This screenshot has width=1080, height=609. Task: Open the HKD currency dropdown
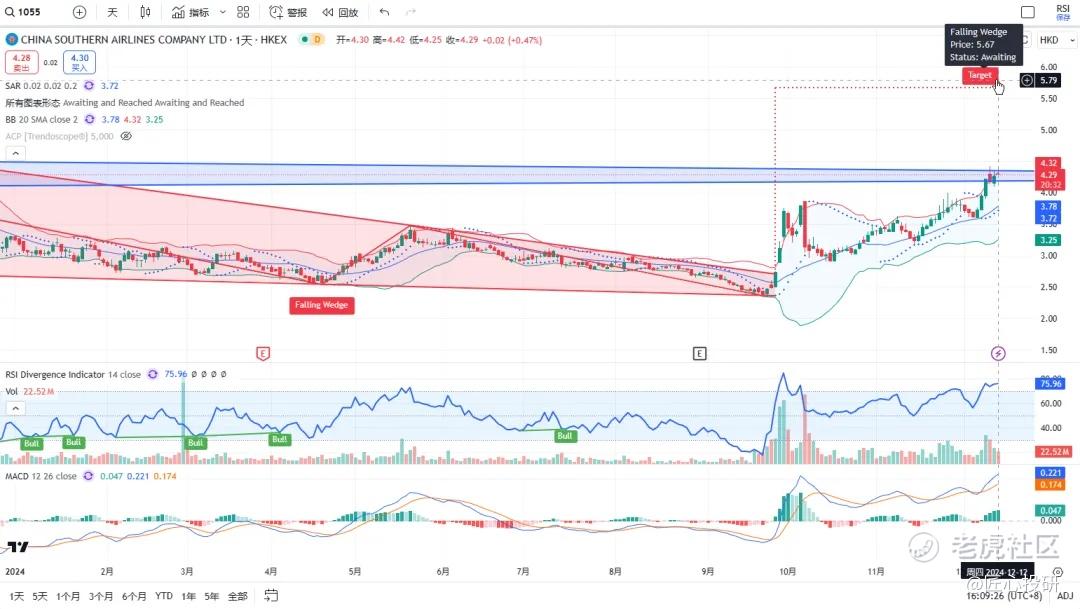click(x=1057, y=40)
